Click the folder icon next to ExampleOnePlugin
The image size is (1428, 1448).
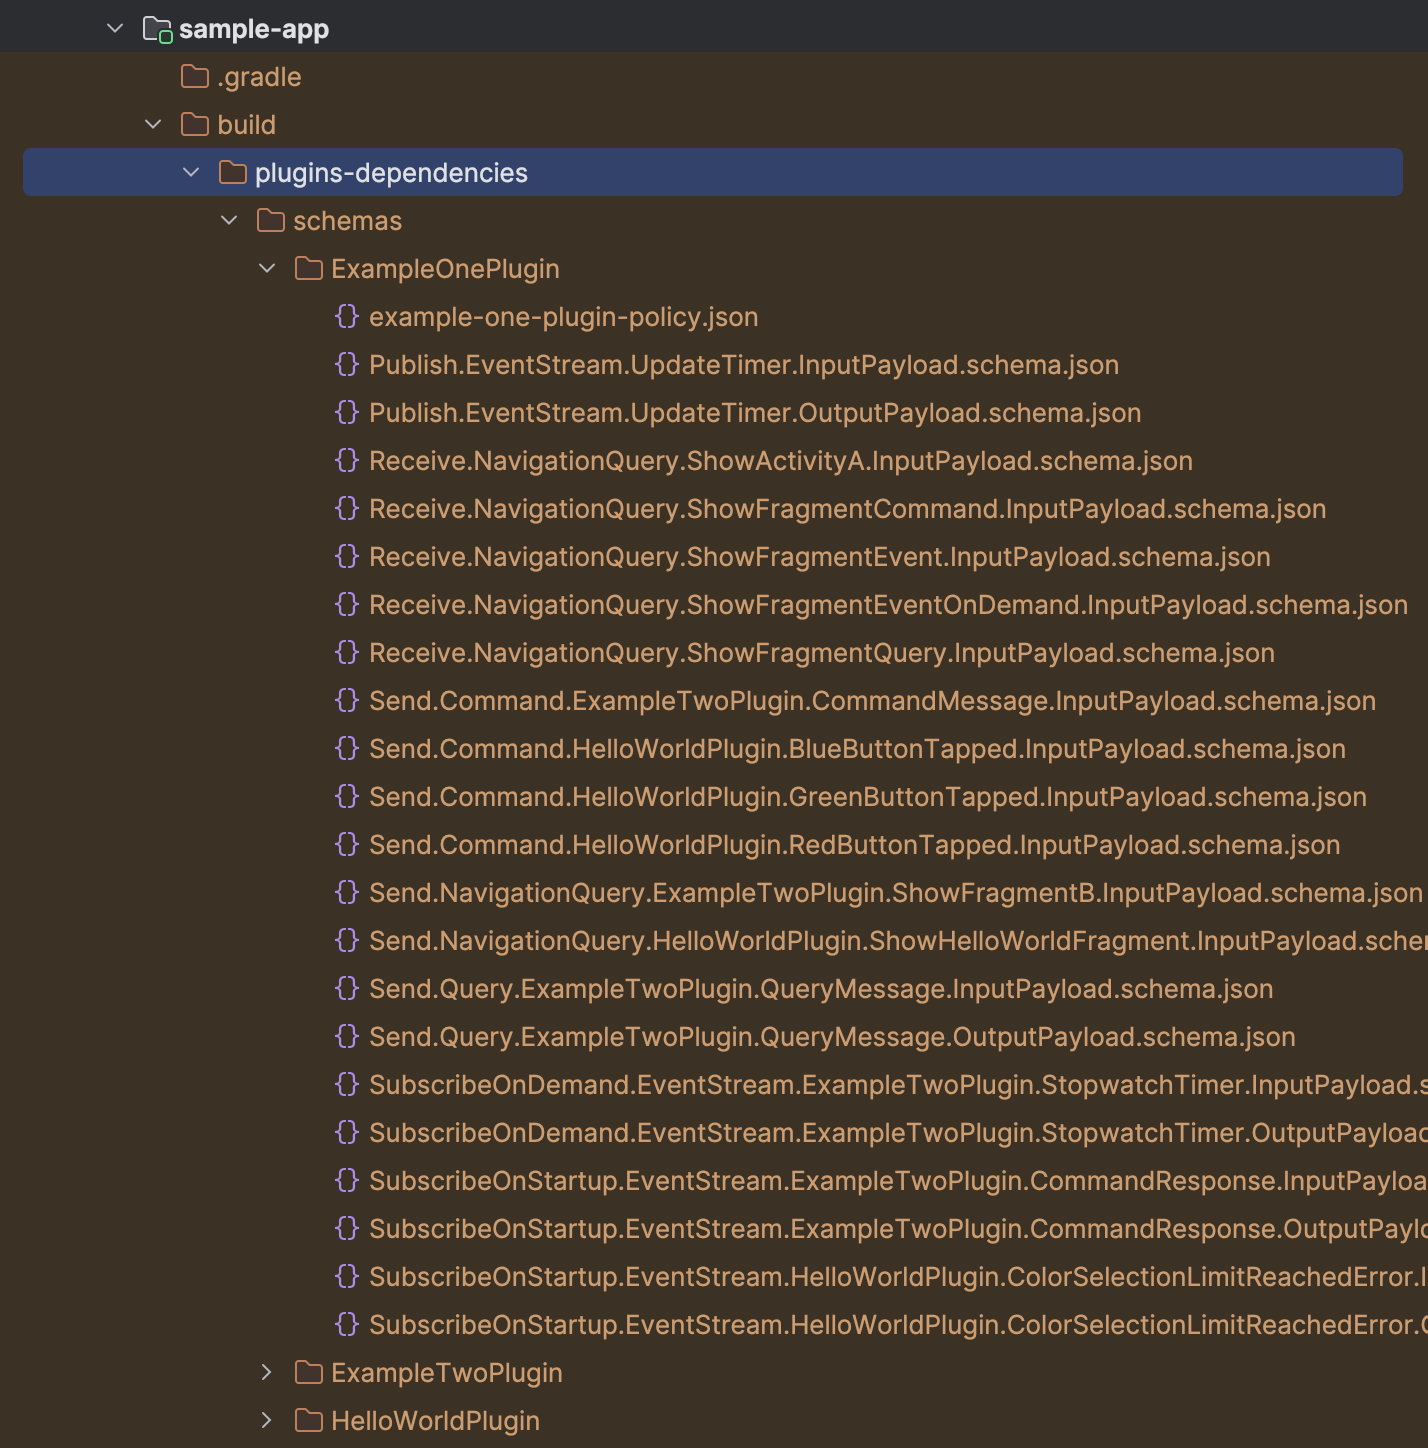tap(308, 268)
